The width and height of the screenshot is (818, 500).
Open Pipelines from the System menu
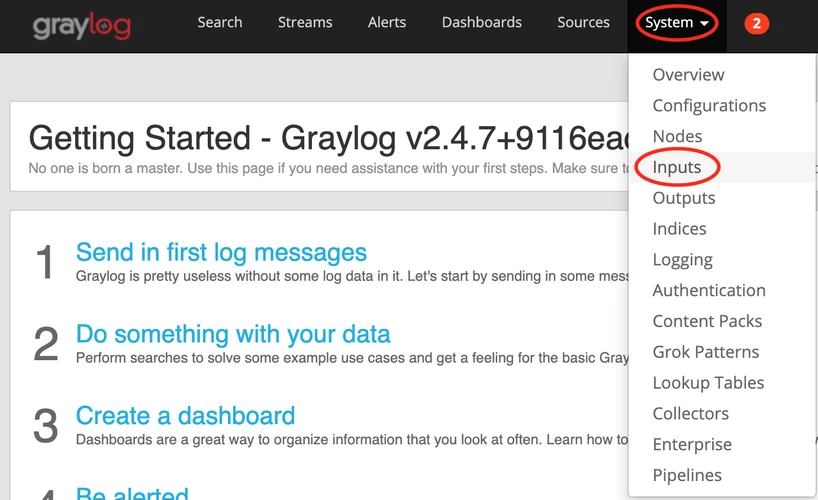[687, 475]
